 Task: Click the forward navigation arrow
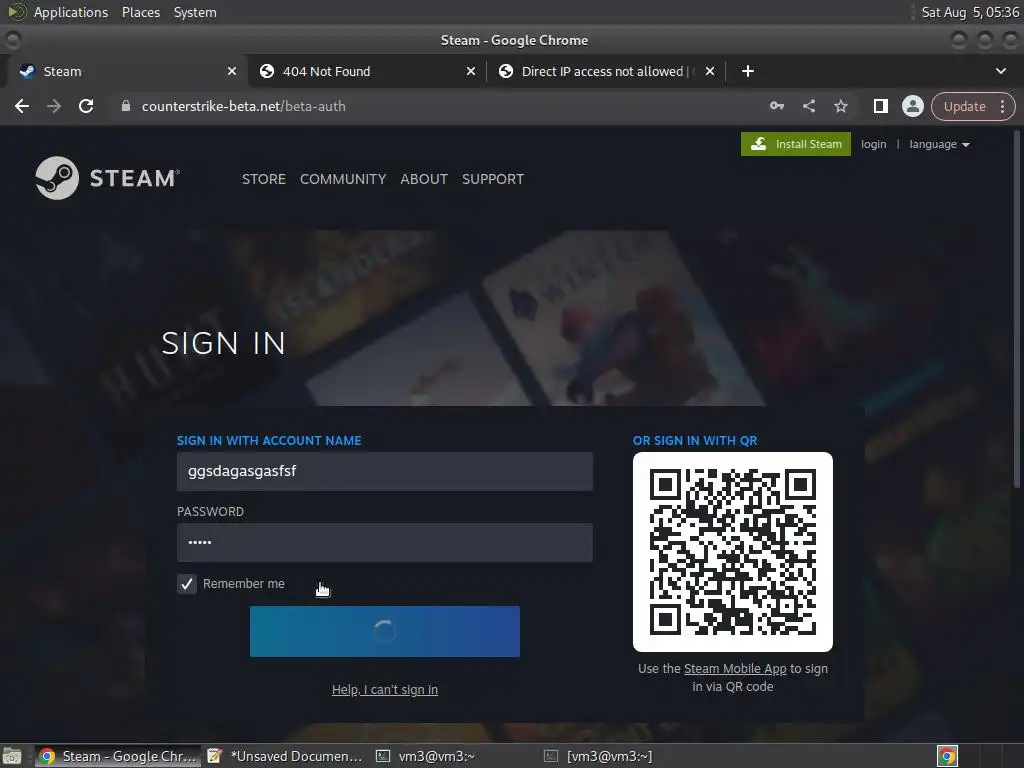click(54, 106)
